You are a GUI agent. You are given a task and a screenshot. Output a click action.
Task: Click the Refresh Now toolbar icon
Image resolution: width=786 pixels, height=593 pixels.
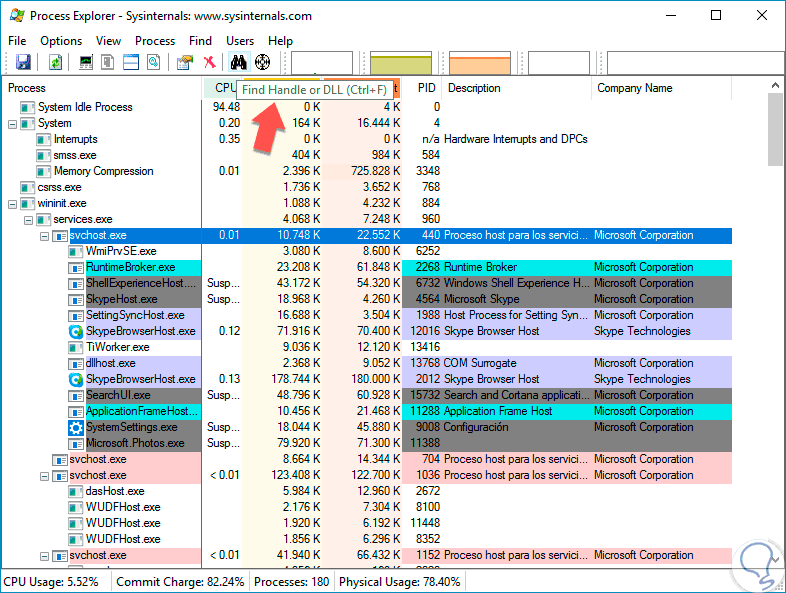(x=56, y=62)
